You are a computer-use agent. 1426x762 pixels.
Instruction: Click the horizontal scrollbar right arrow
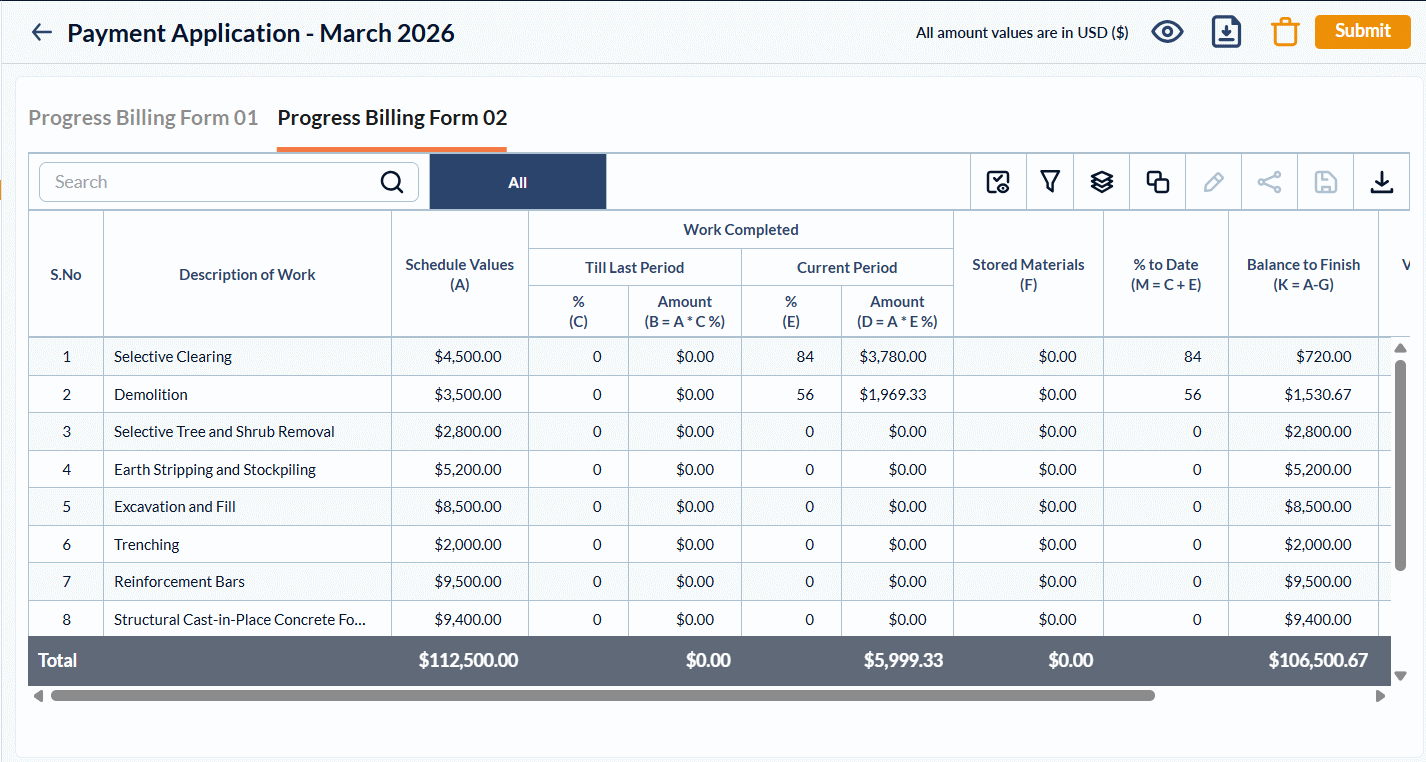[x=1381, y=696]
